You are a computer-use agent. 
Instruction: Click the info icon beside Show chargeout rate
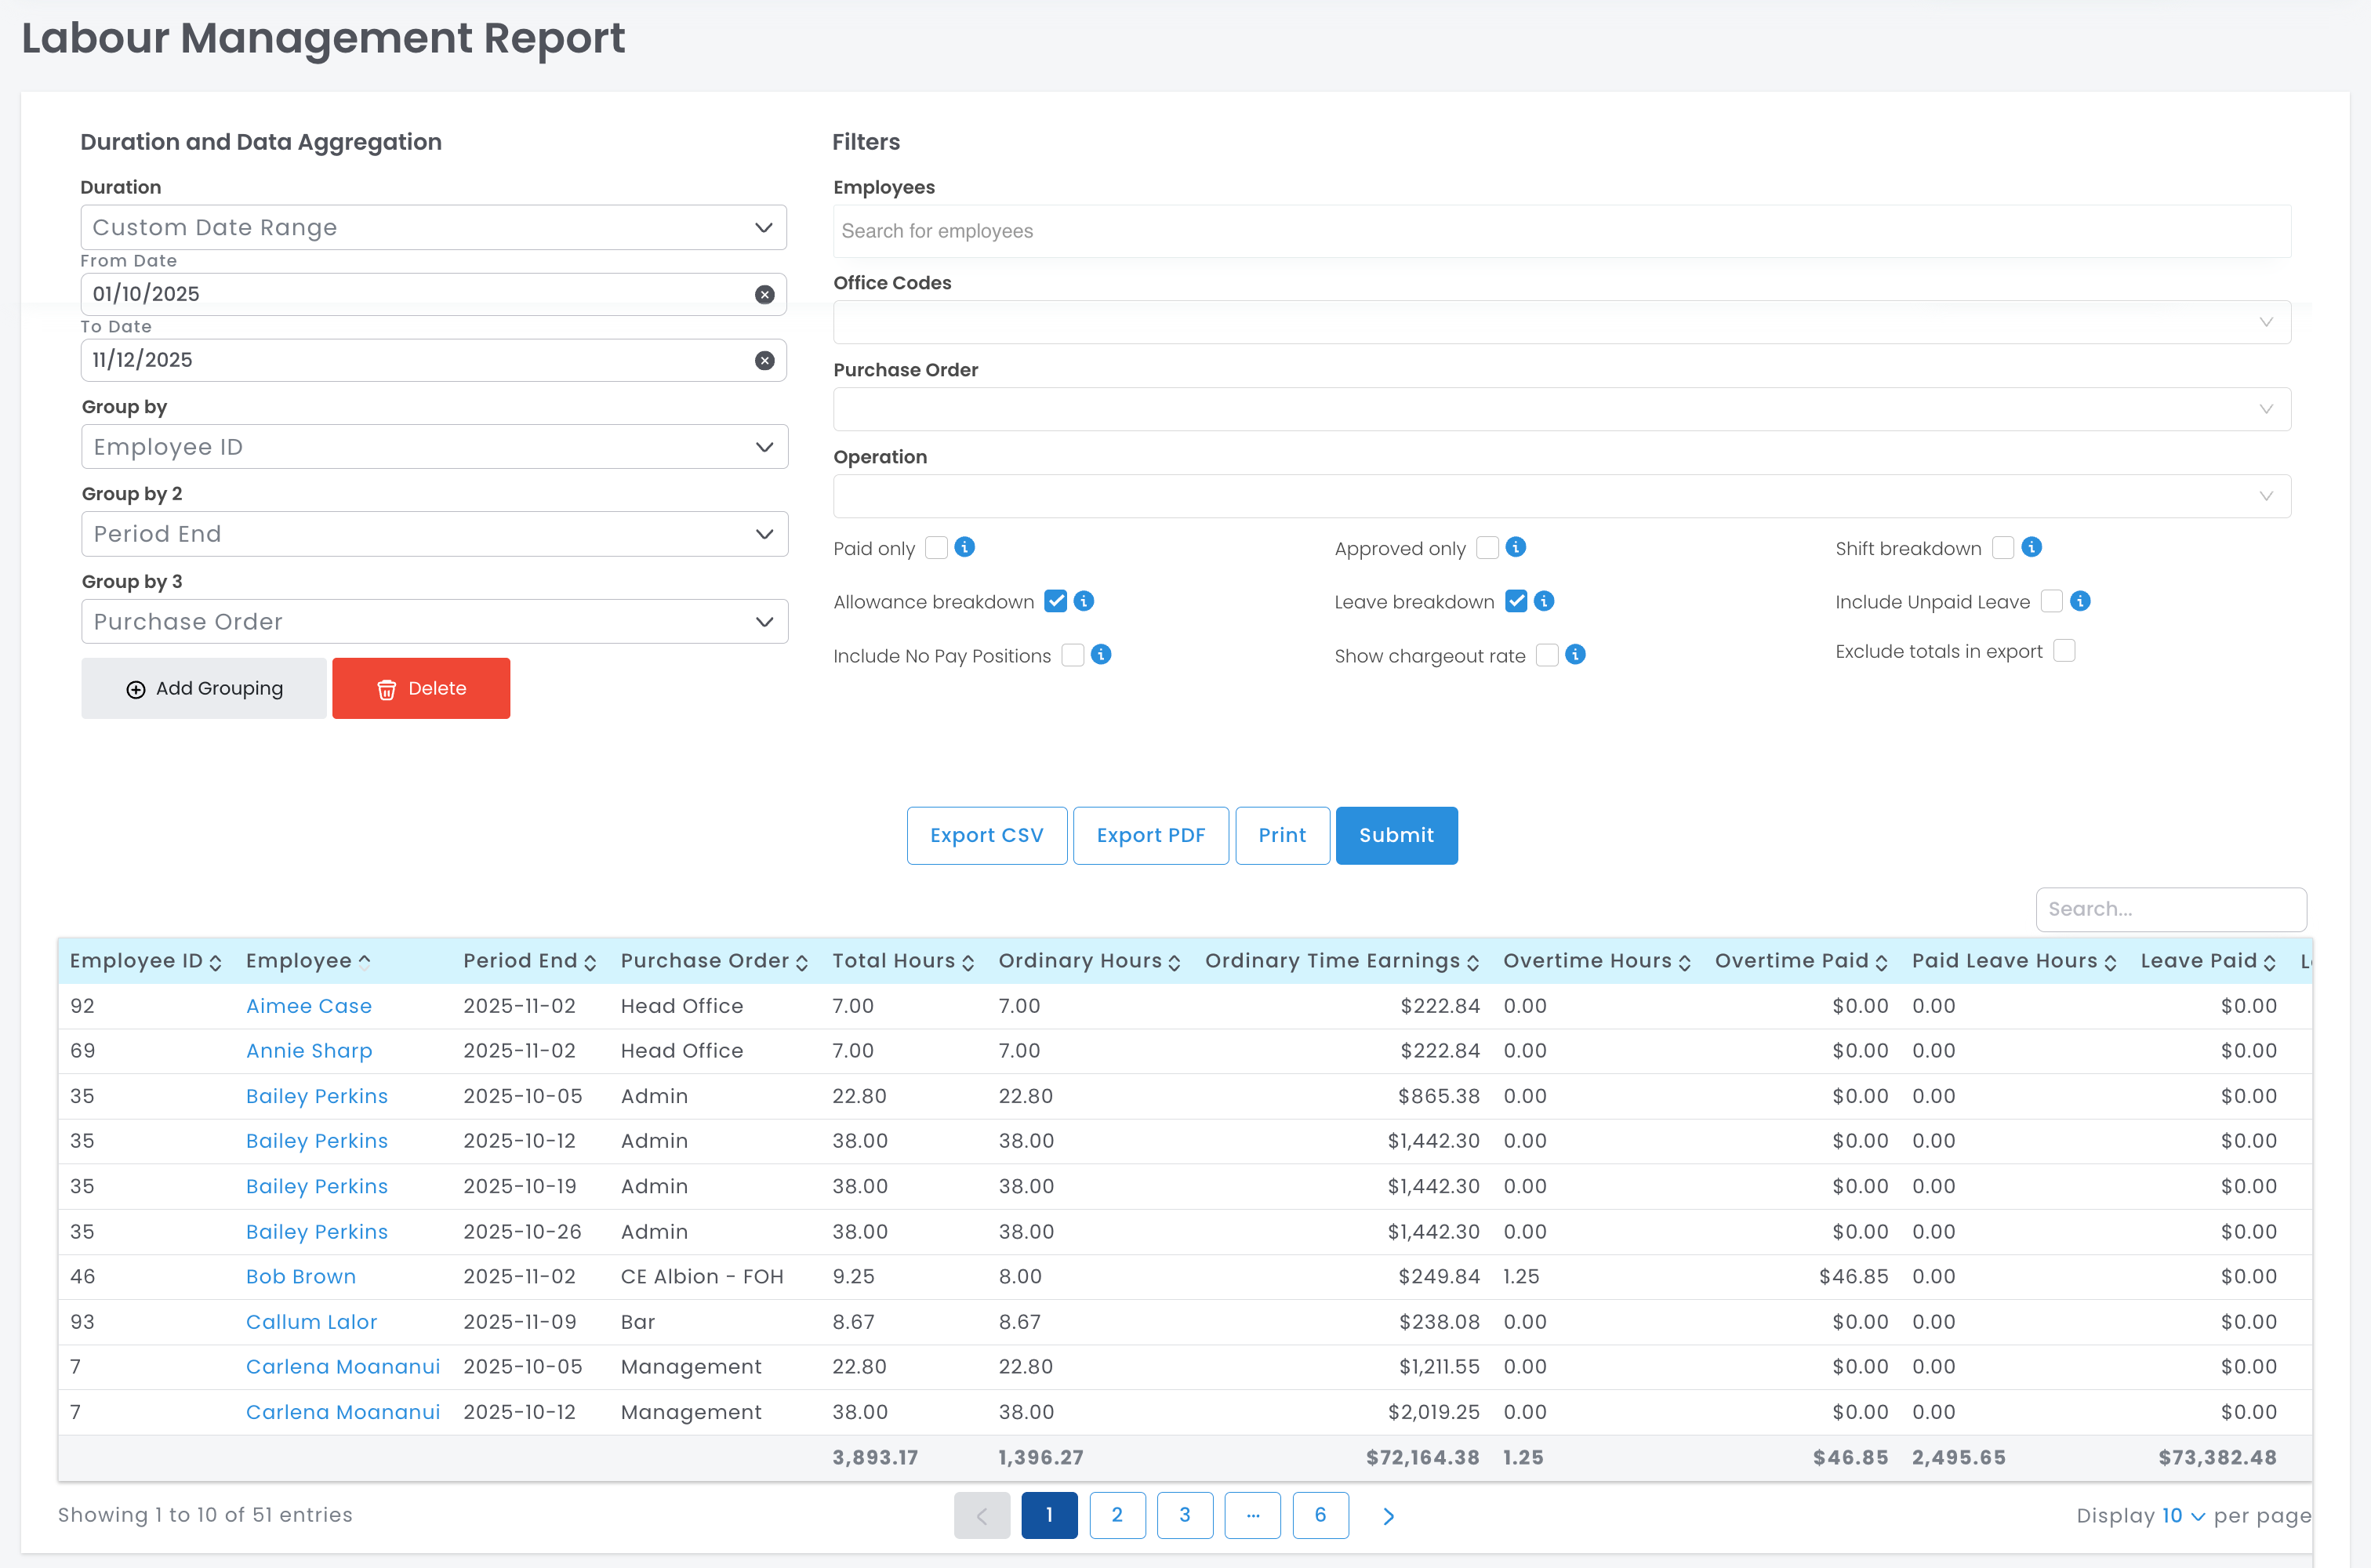tap(1575, 655)
